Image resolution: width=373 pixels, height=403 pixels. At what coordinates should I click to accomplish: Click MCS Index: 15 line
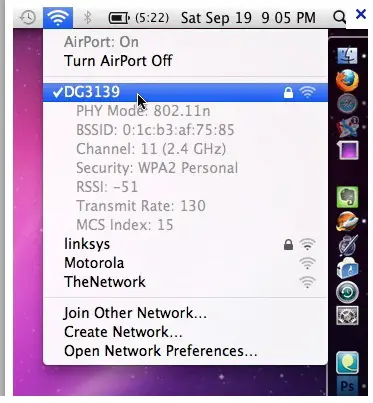pos(125,225)
